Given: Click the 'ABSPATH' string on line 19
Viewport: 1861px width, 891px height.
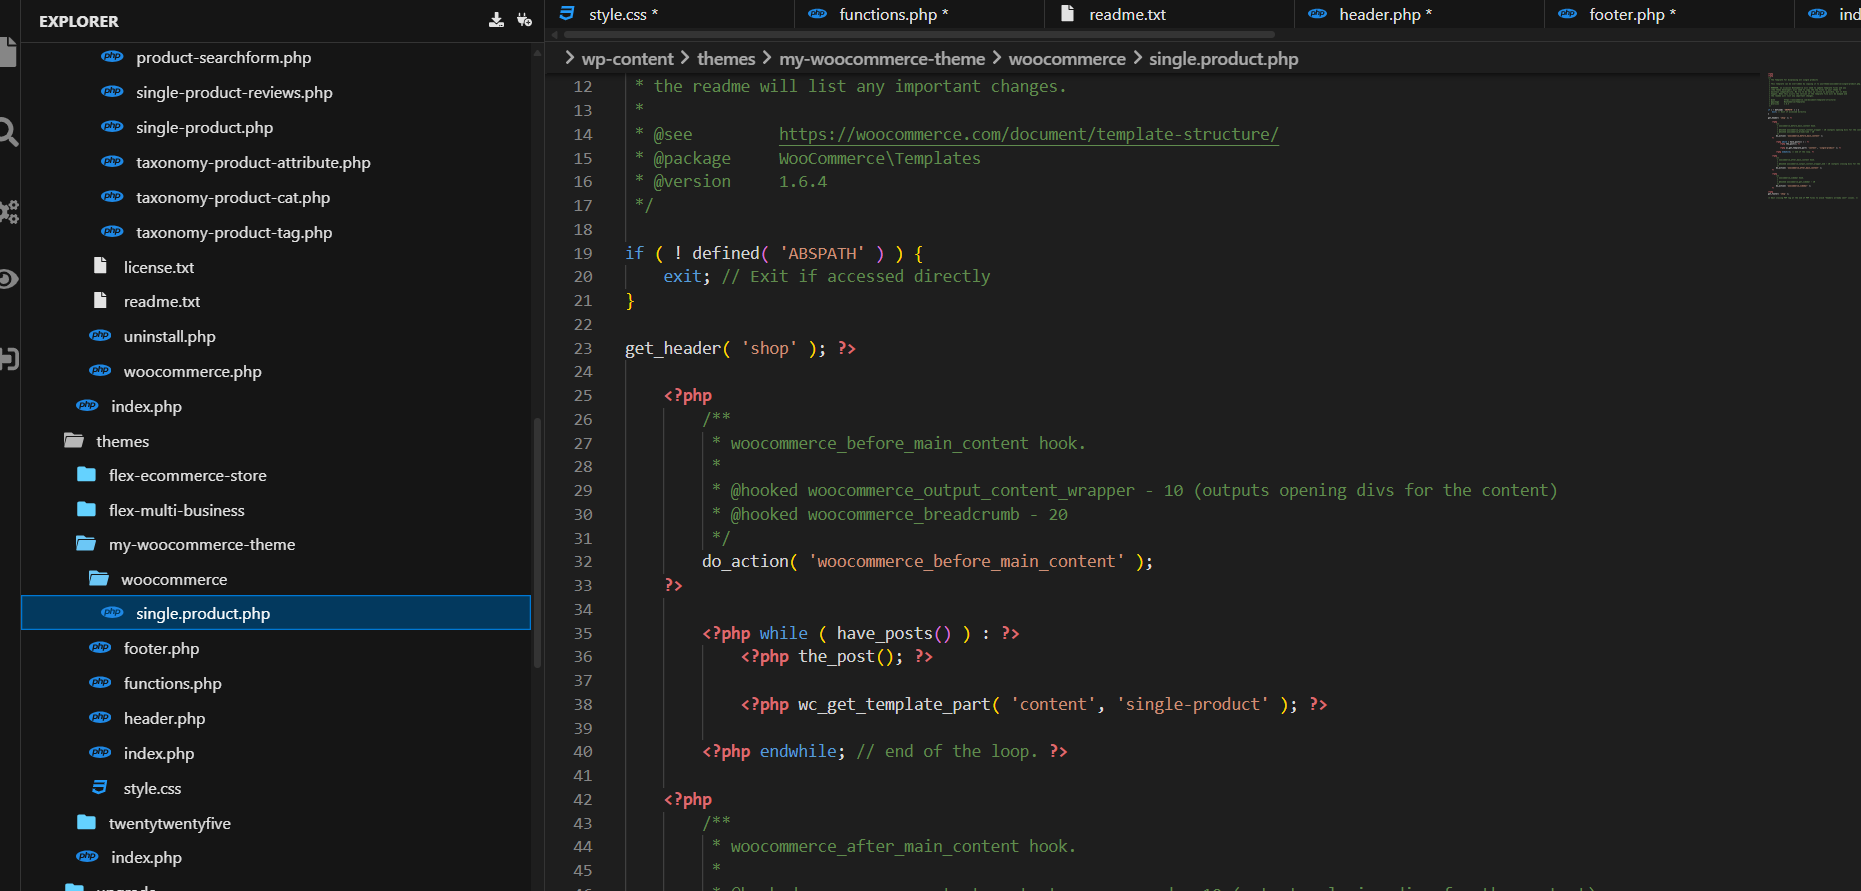Looking at the screenshot, I should [x=822, y=253].
